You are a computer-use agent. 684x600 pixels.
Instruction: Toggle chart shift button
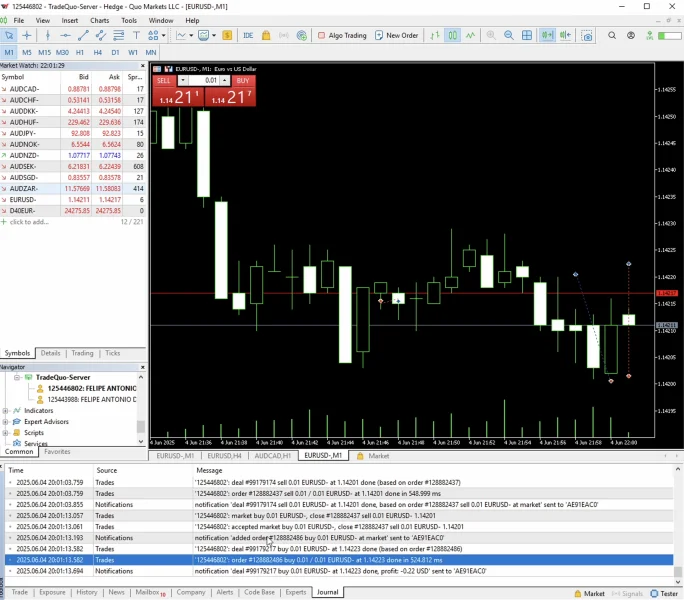[x=565, y=35]
